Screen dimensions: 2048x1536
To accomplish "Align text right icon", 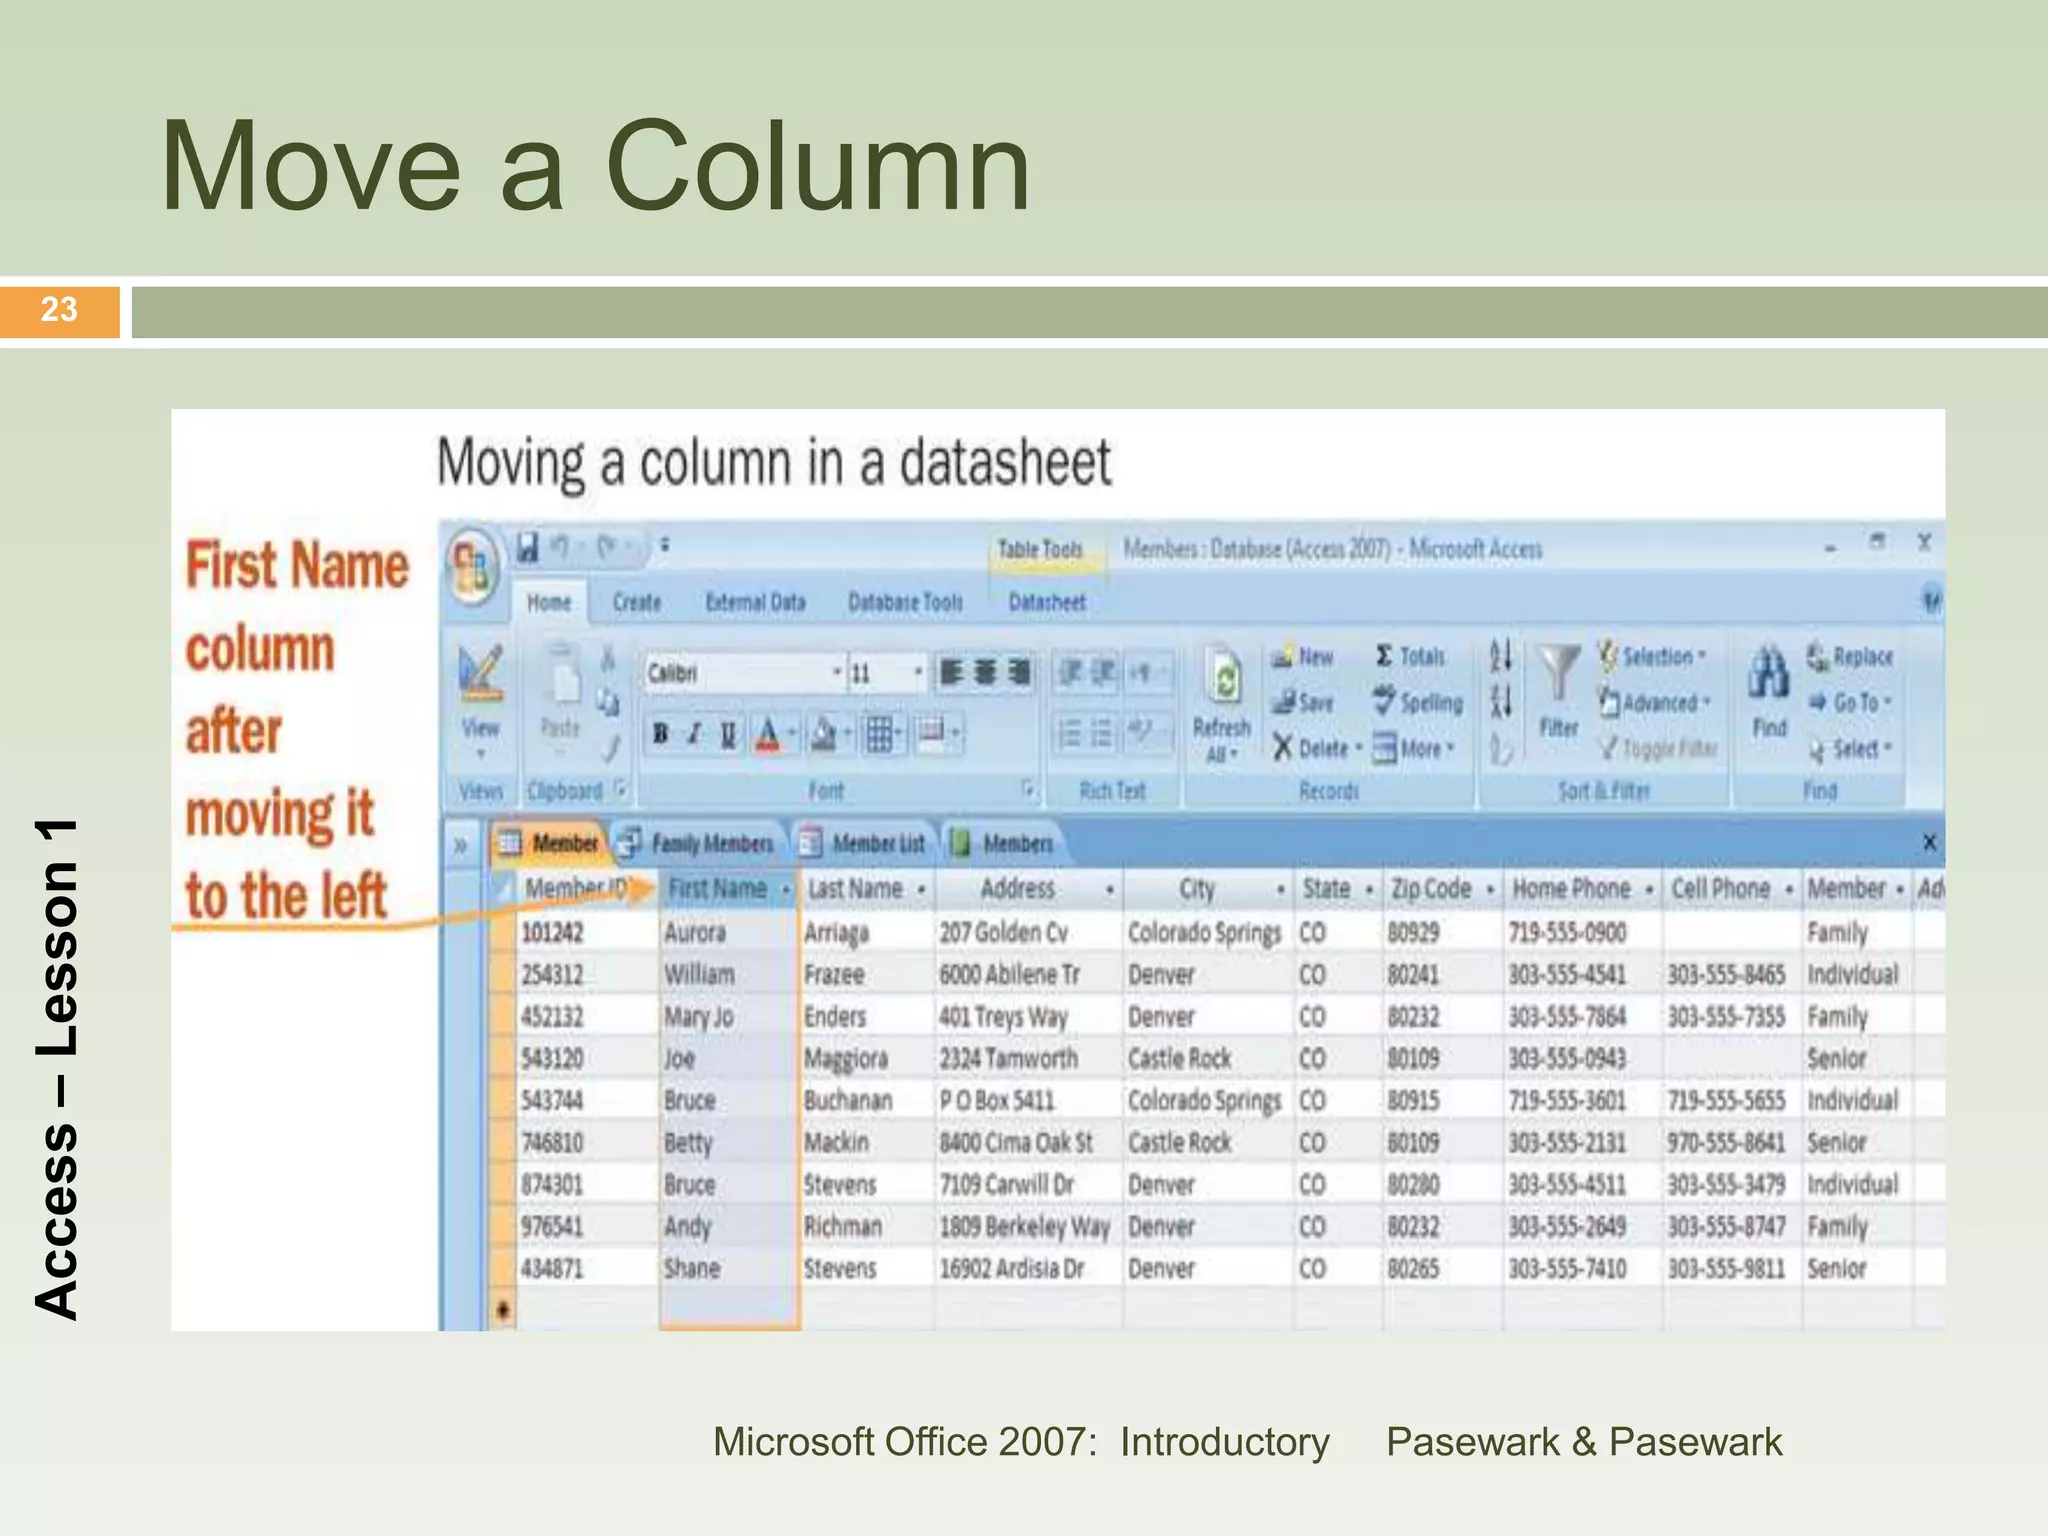I will pyautogui.click(x=1019, y=673).
